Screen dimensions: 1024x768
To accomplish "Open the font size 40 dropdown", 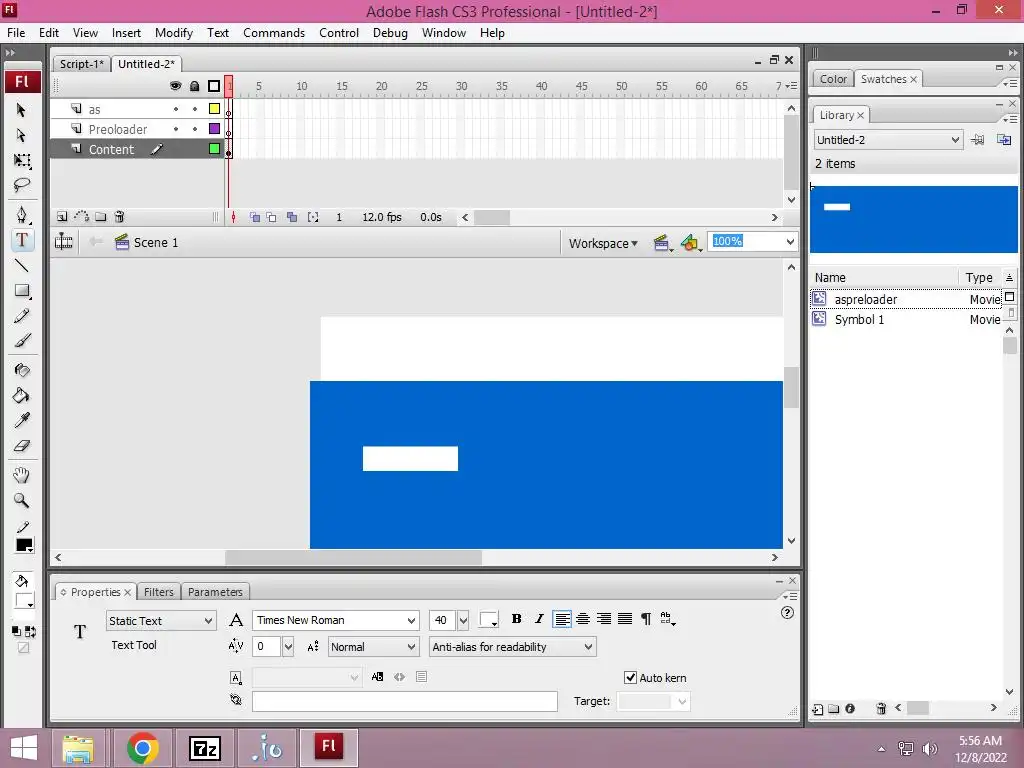I will [x=463, y=620].
